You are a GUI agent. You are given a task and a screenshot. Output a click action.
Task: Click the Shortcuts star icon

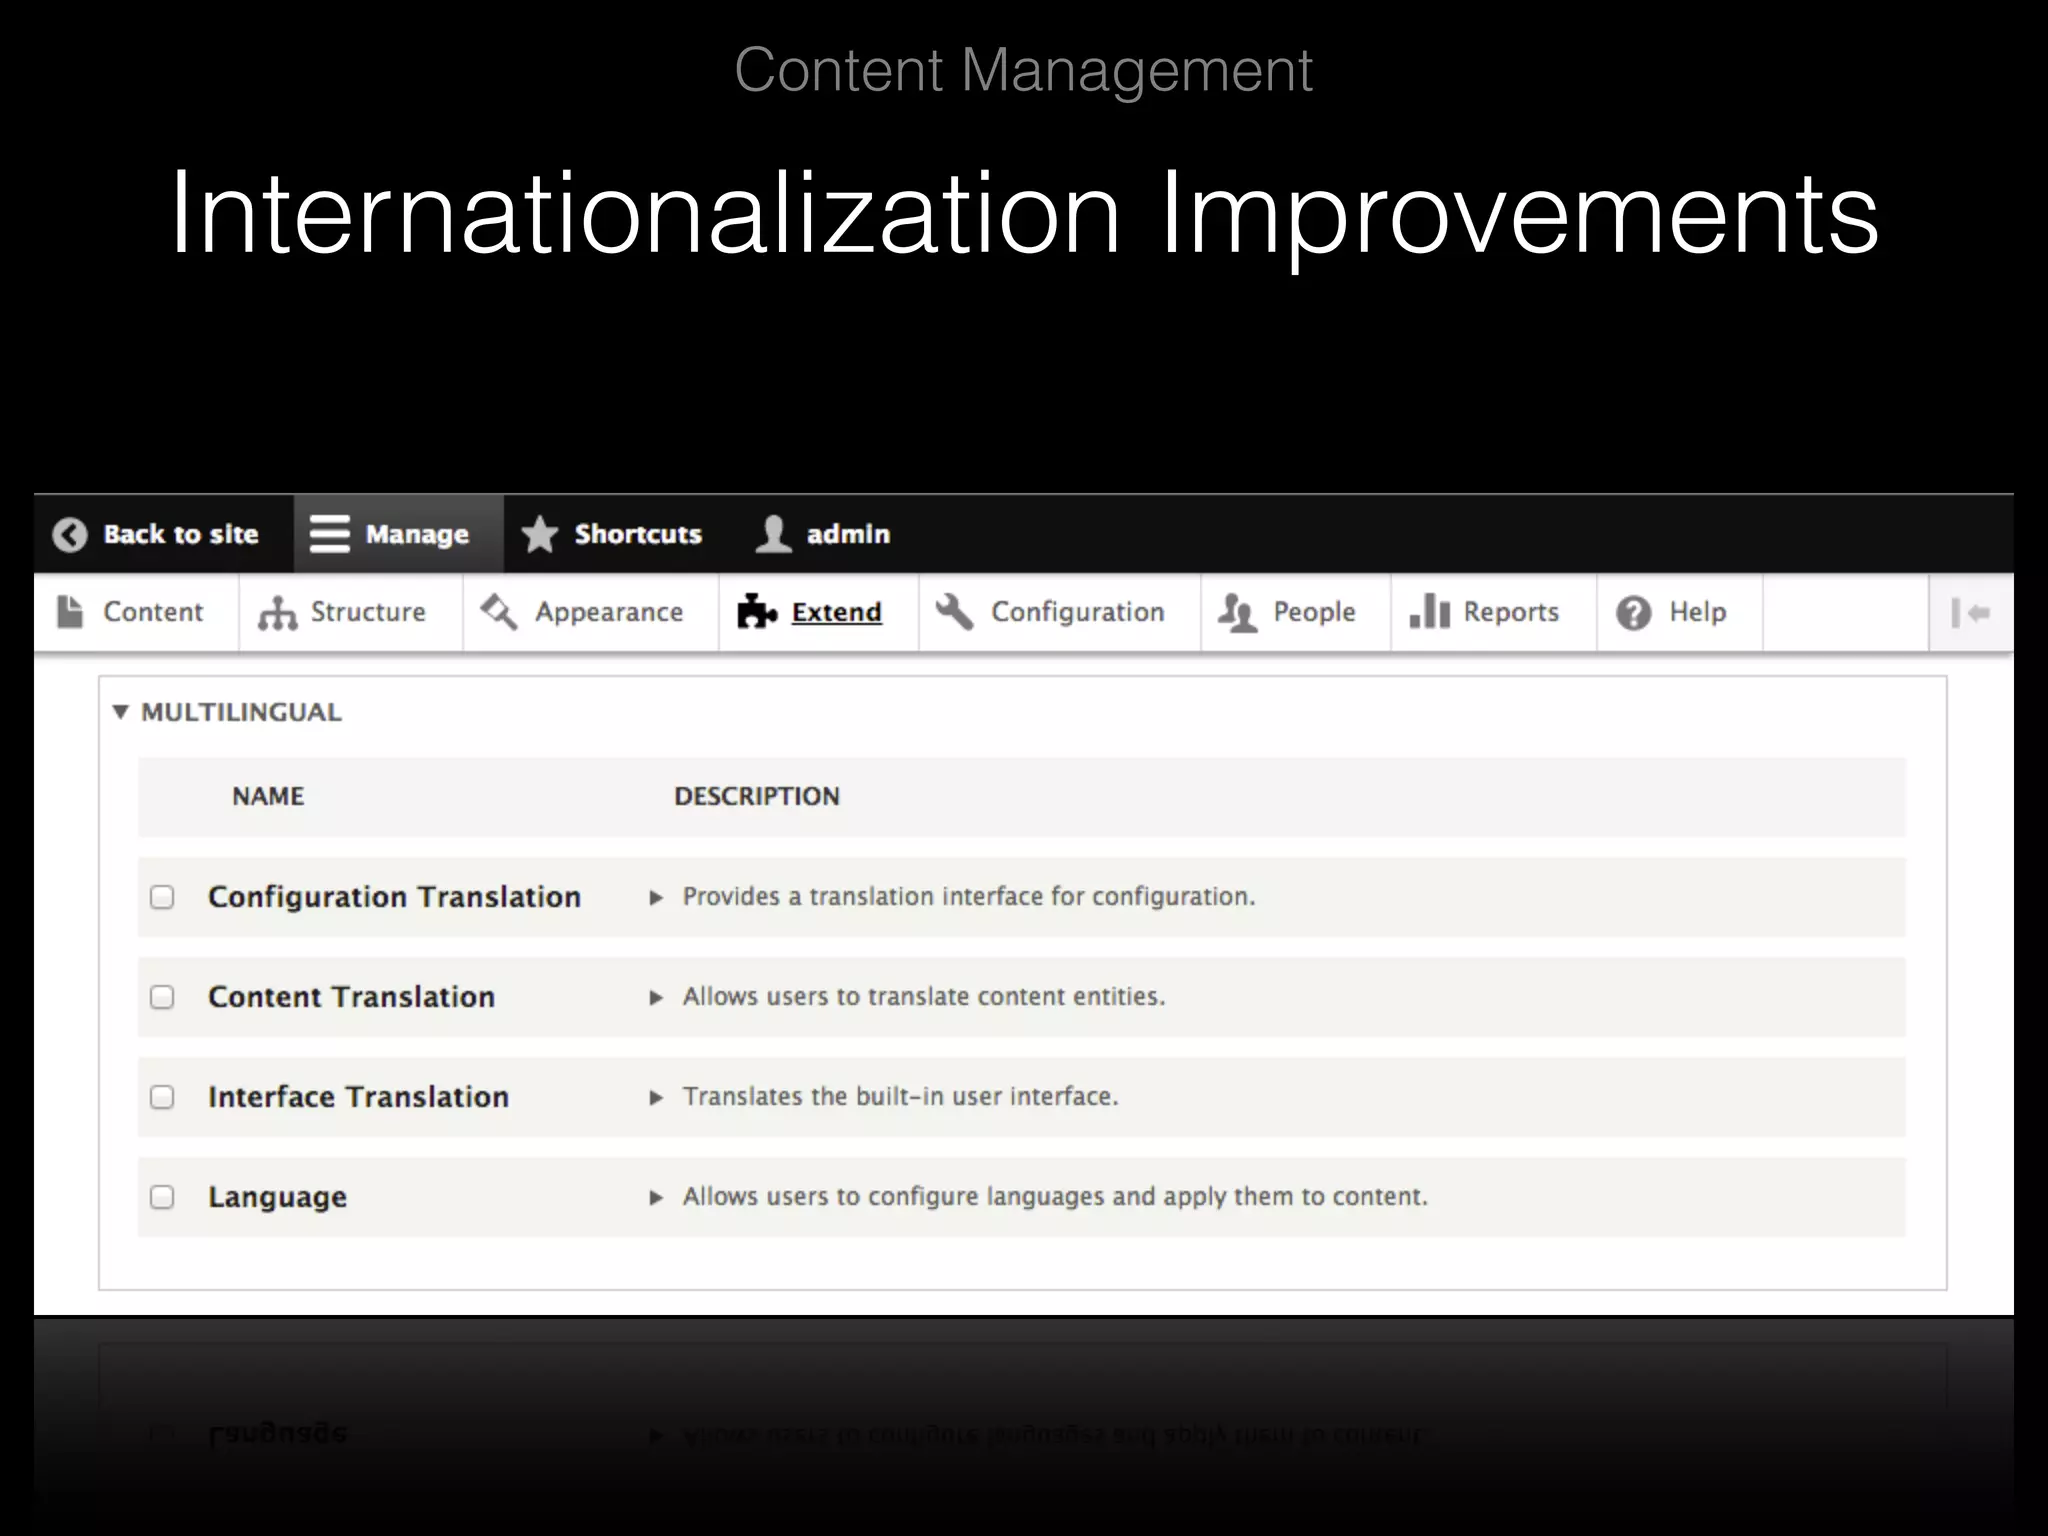click(539, 534)
